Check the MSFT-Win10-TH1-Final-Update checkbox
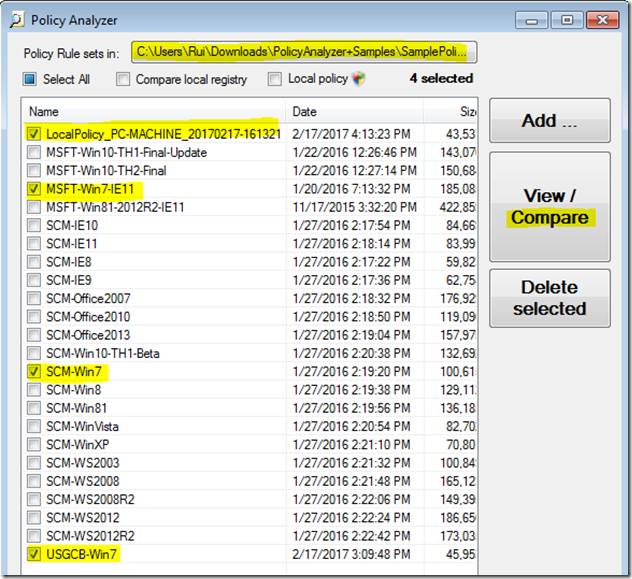Image resolution: width=632 pixels, height=579 pixels. 34,152
